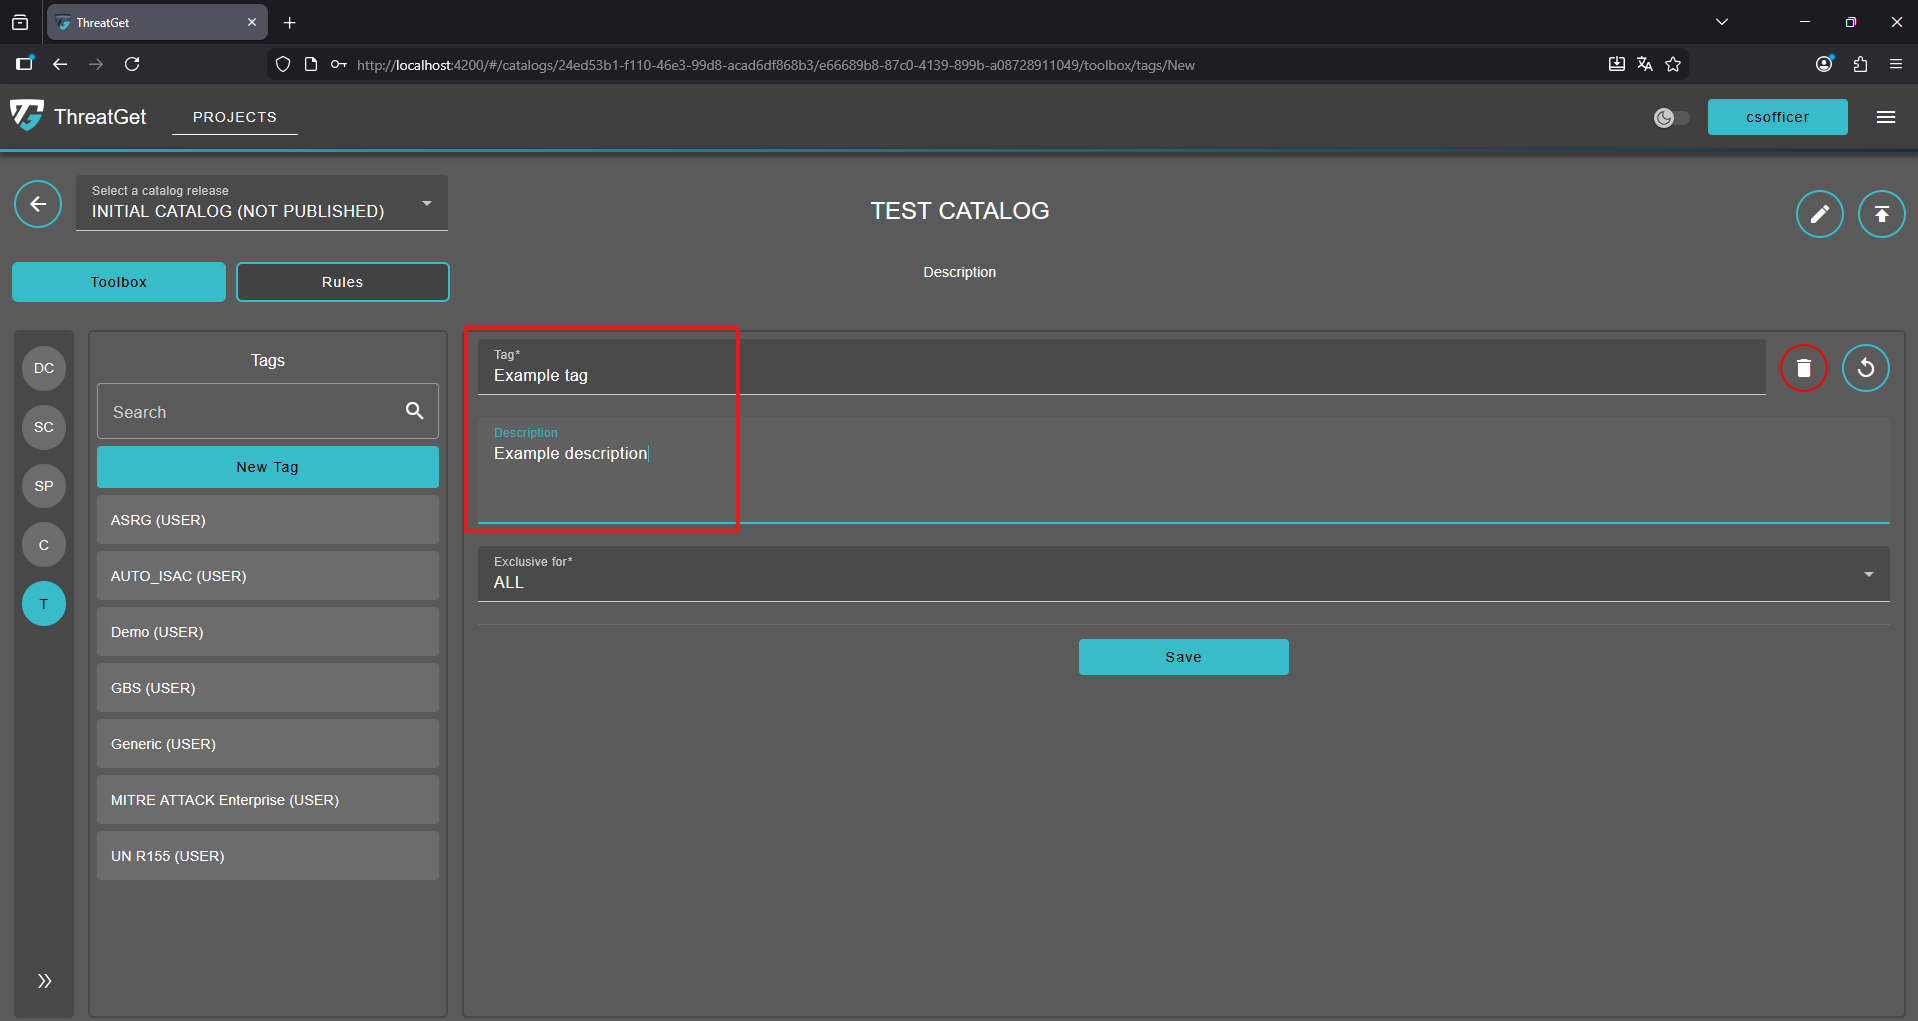Image resolution: width=1918 pixels, height=1021 pixels.
Task: Open the hamburger menu beside csofficer
Action: pyautogui.click(x=1885, y=117)
